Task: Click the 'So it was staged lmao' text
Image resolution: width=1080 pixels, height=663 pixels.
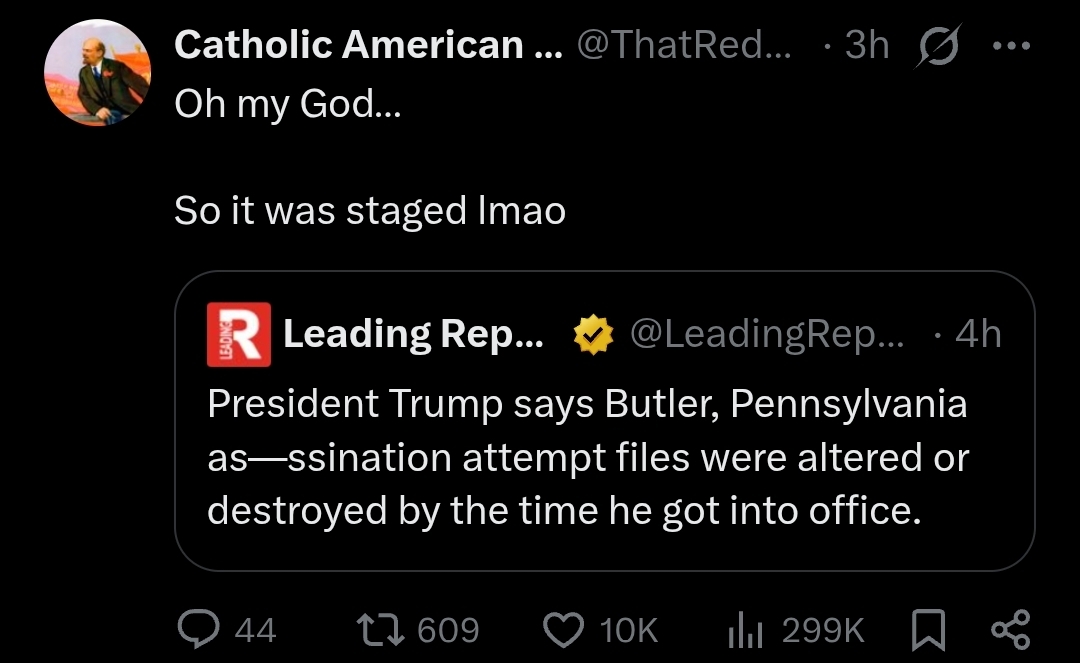Action: click(x=370, y=211)
